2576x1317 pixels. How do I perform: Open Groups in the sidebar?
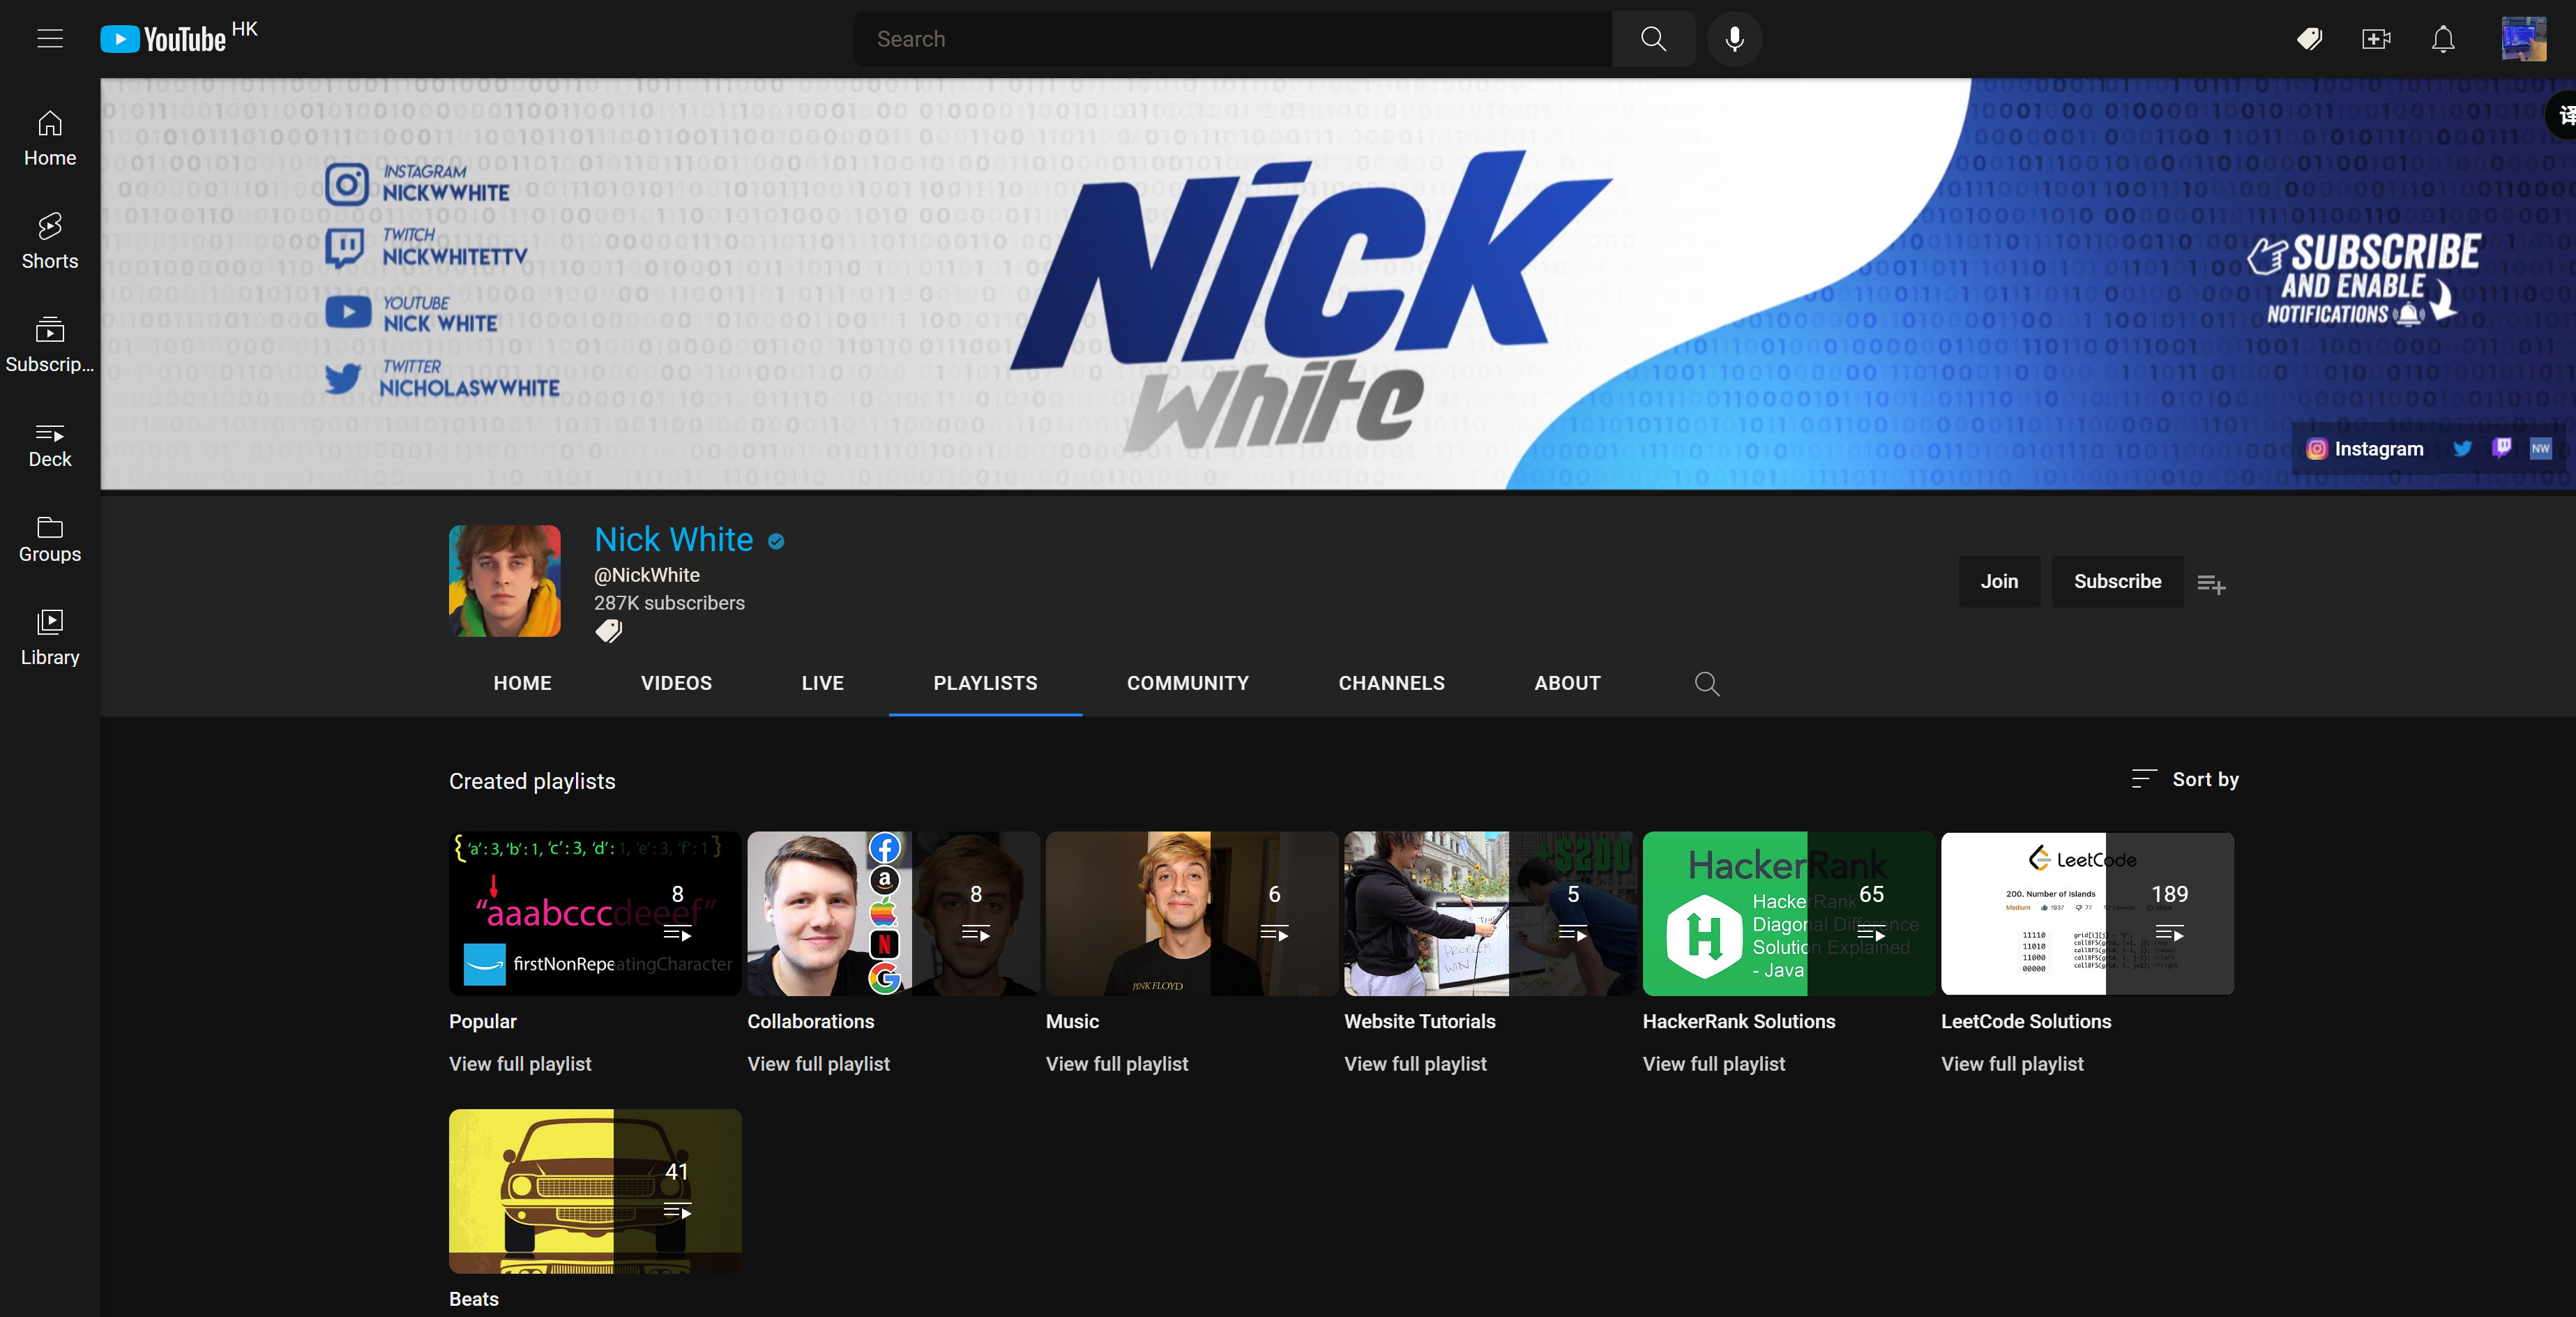[50, 540]
